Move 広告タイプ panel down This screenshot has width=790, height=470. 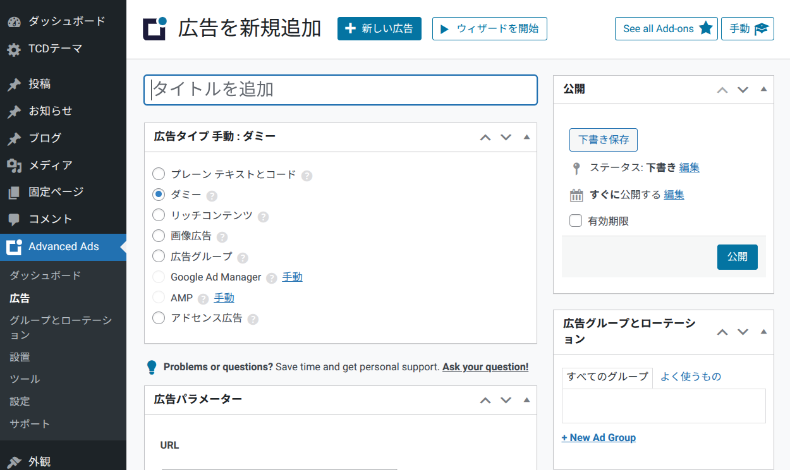tap(506, 137)
